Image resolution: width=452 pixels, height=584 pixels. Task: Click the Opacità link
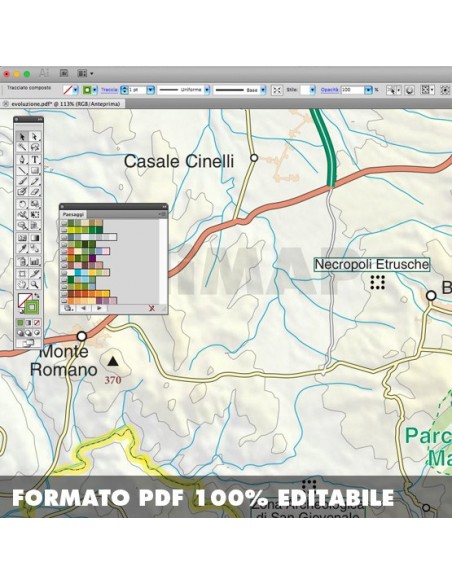pyautogui.click(x=330, y=90)
